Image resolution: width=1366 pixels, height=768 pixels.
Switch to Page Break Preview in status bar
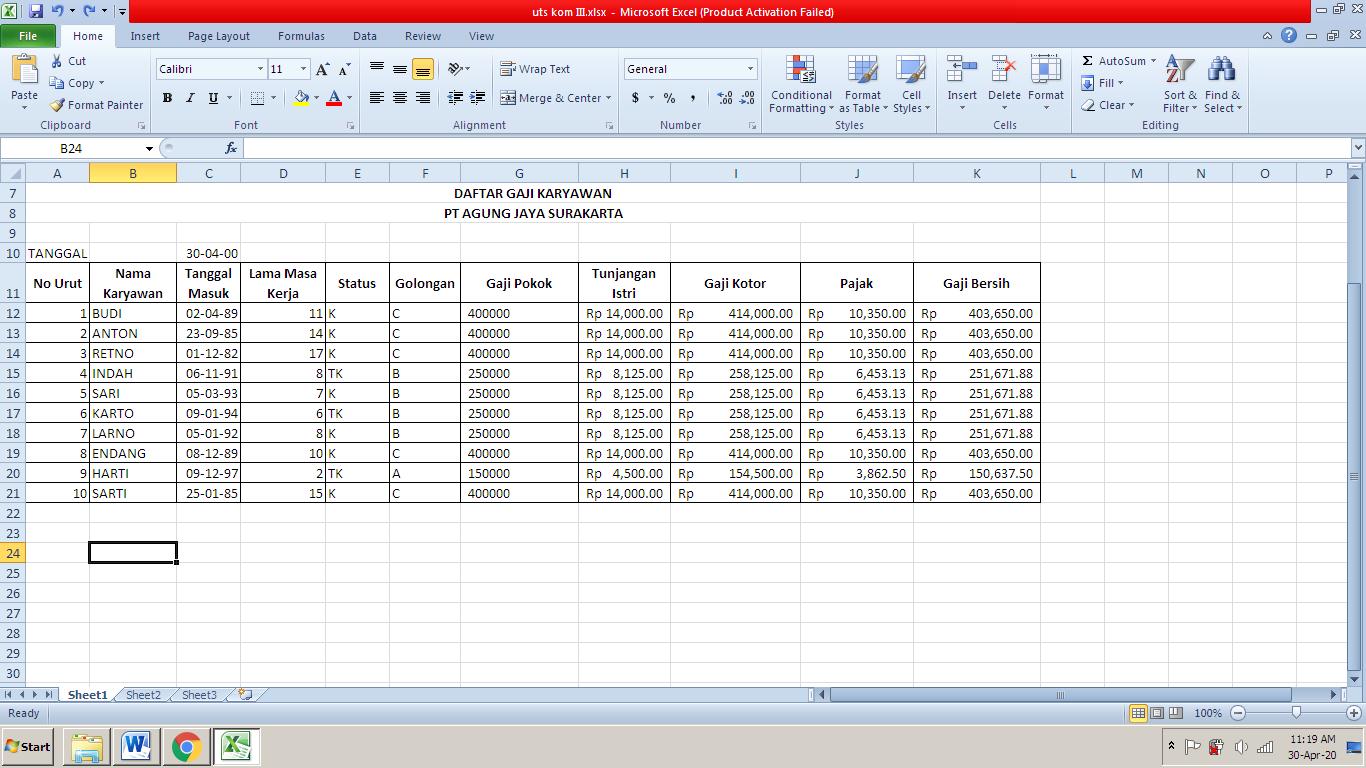point(1176,713)
